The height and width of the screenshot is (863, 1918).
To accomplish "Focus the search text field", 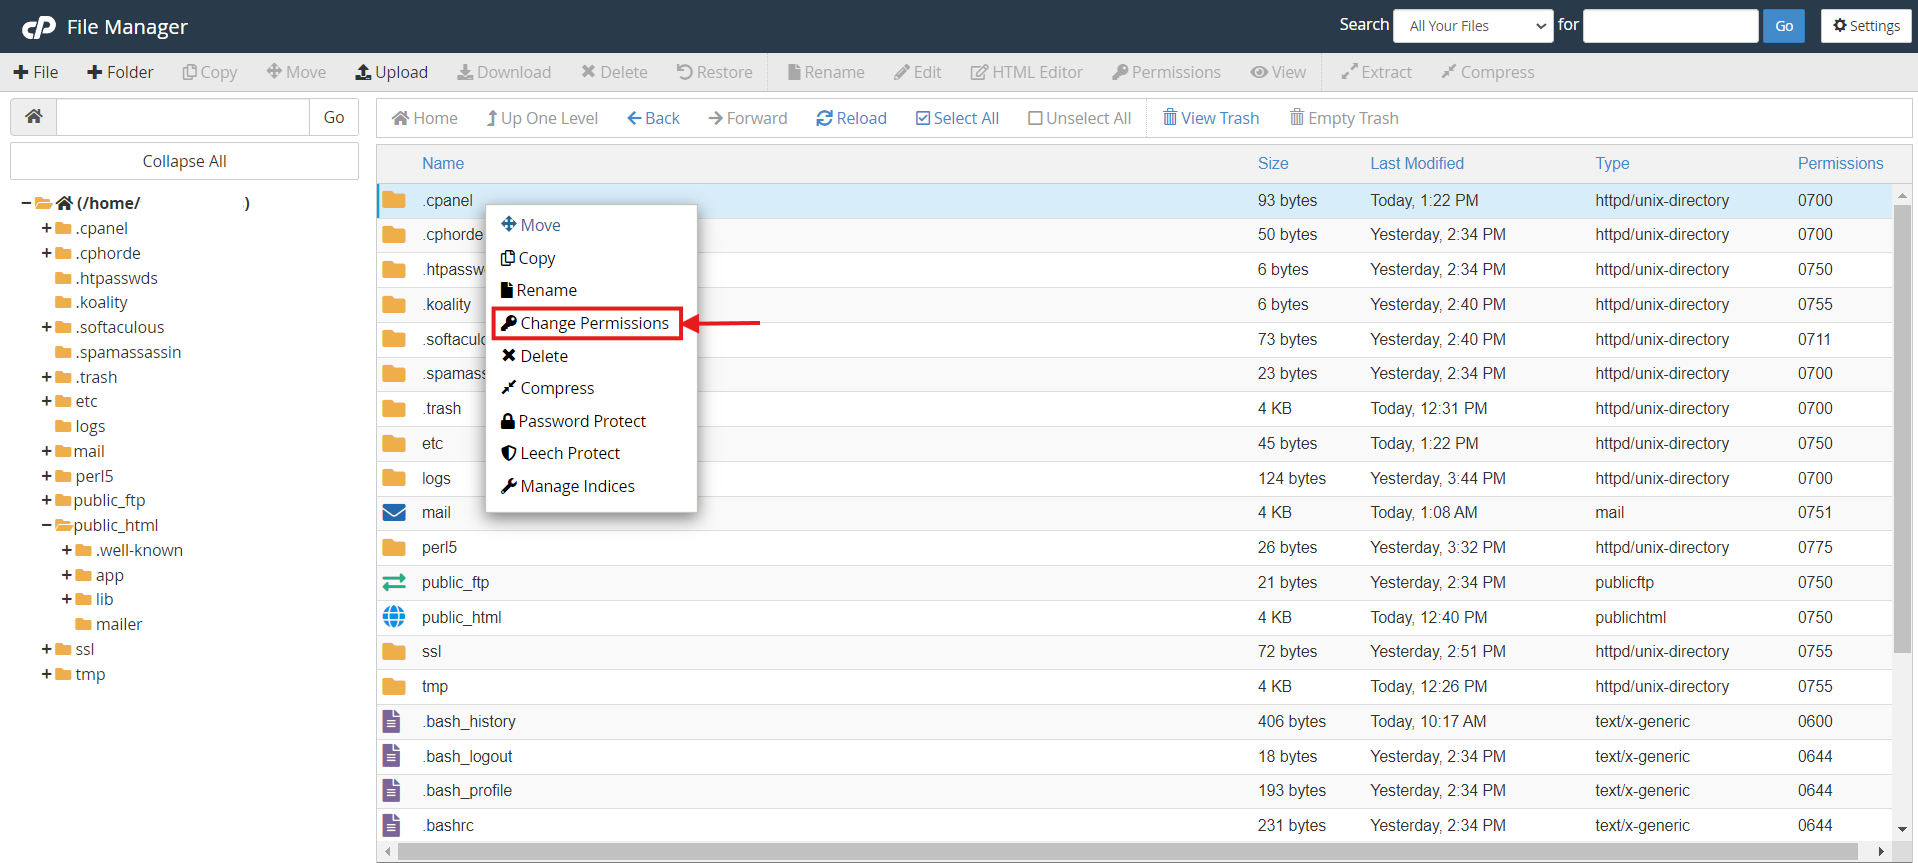I will tap(1670, 26).
